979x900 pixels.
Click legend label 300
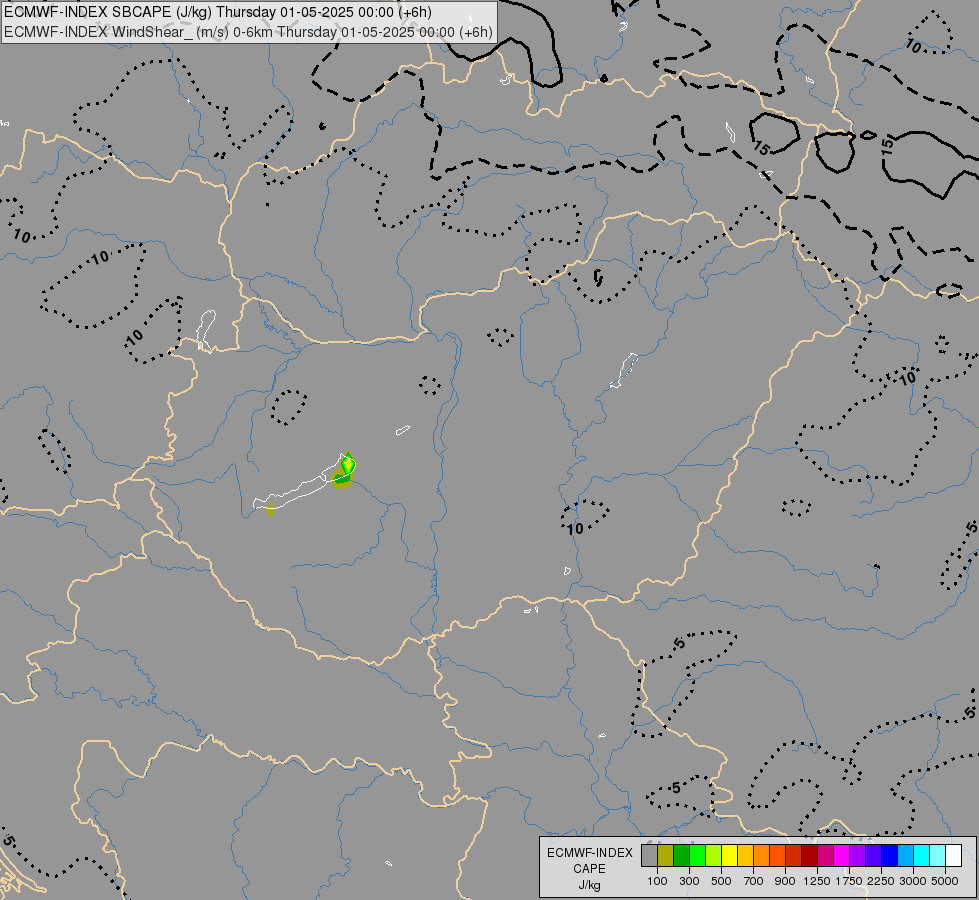pyautogui.click(x=689, y=881)
